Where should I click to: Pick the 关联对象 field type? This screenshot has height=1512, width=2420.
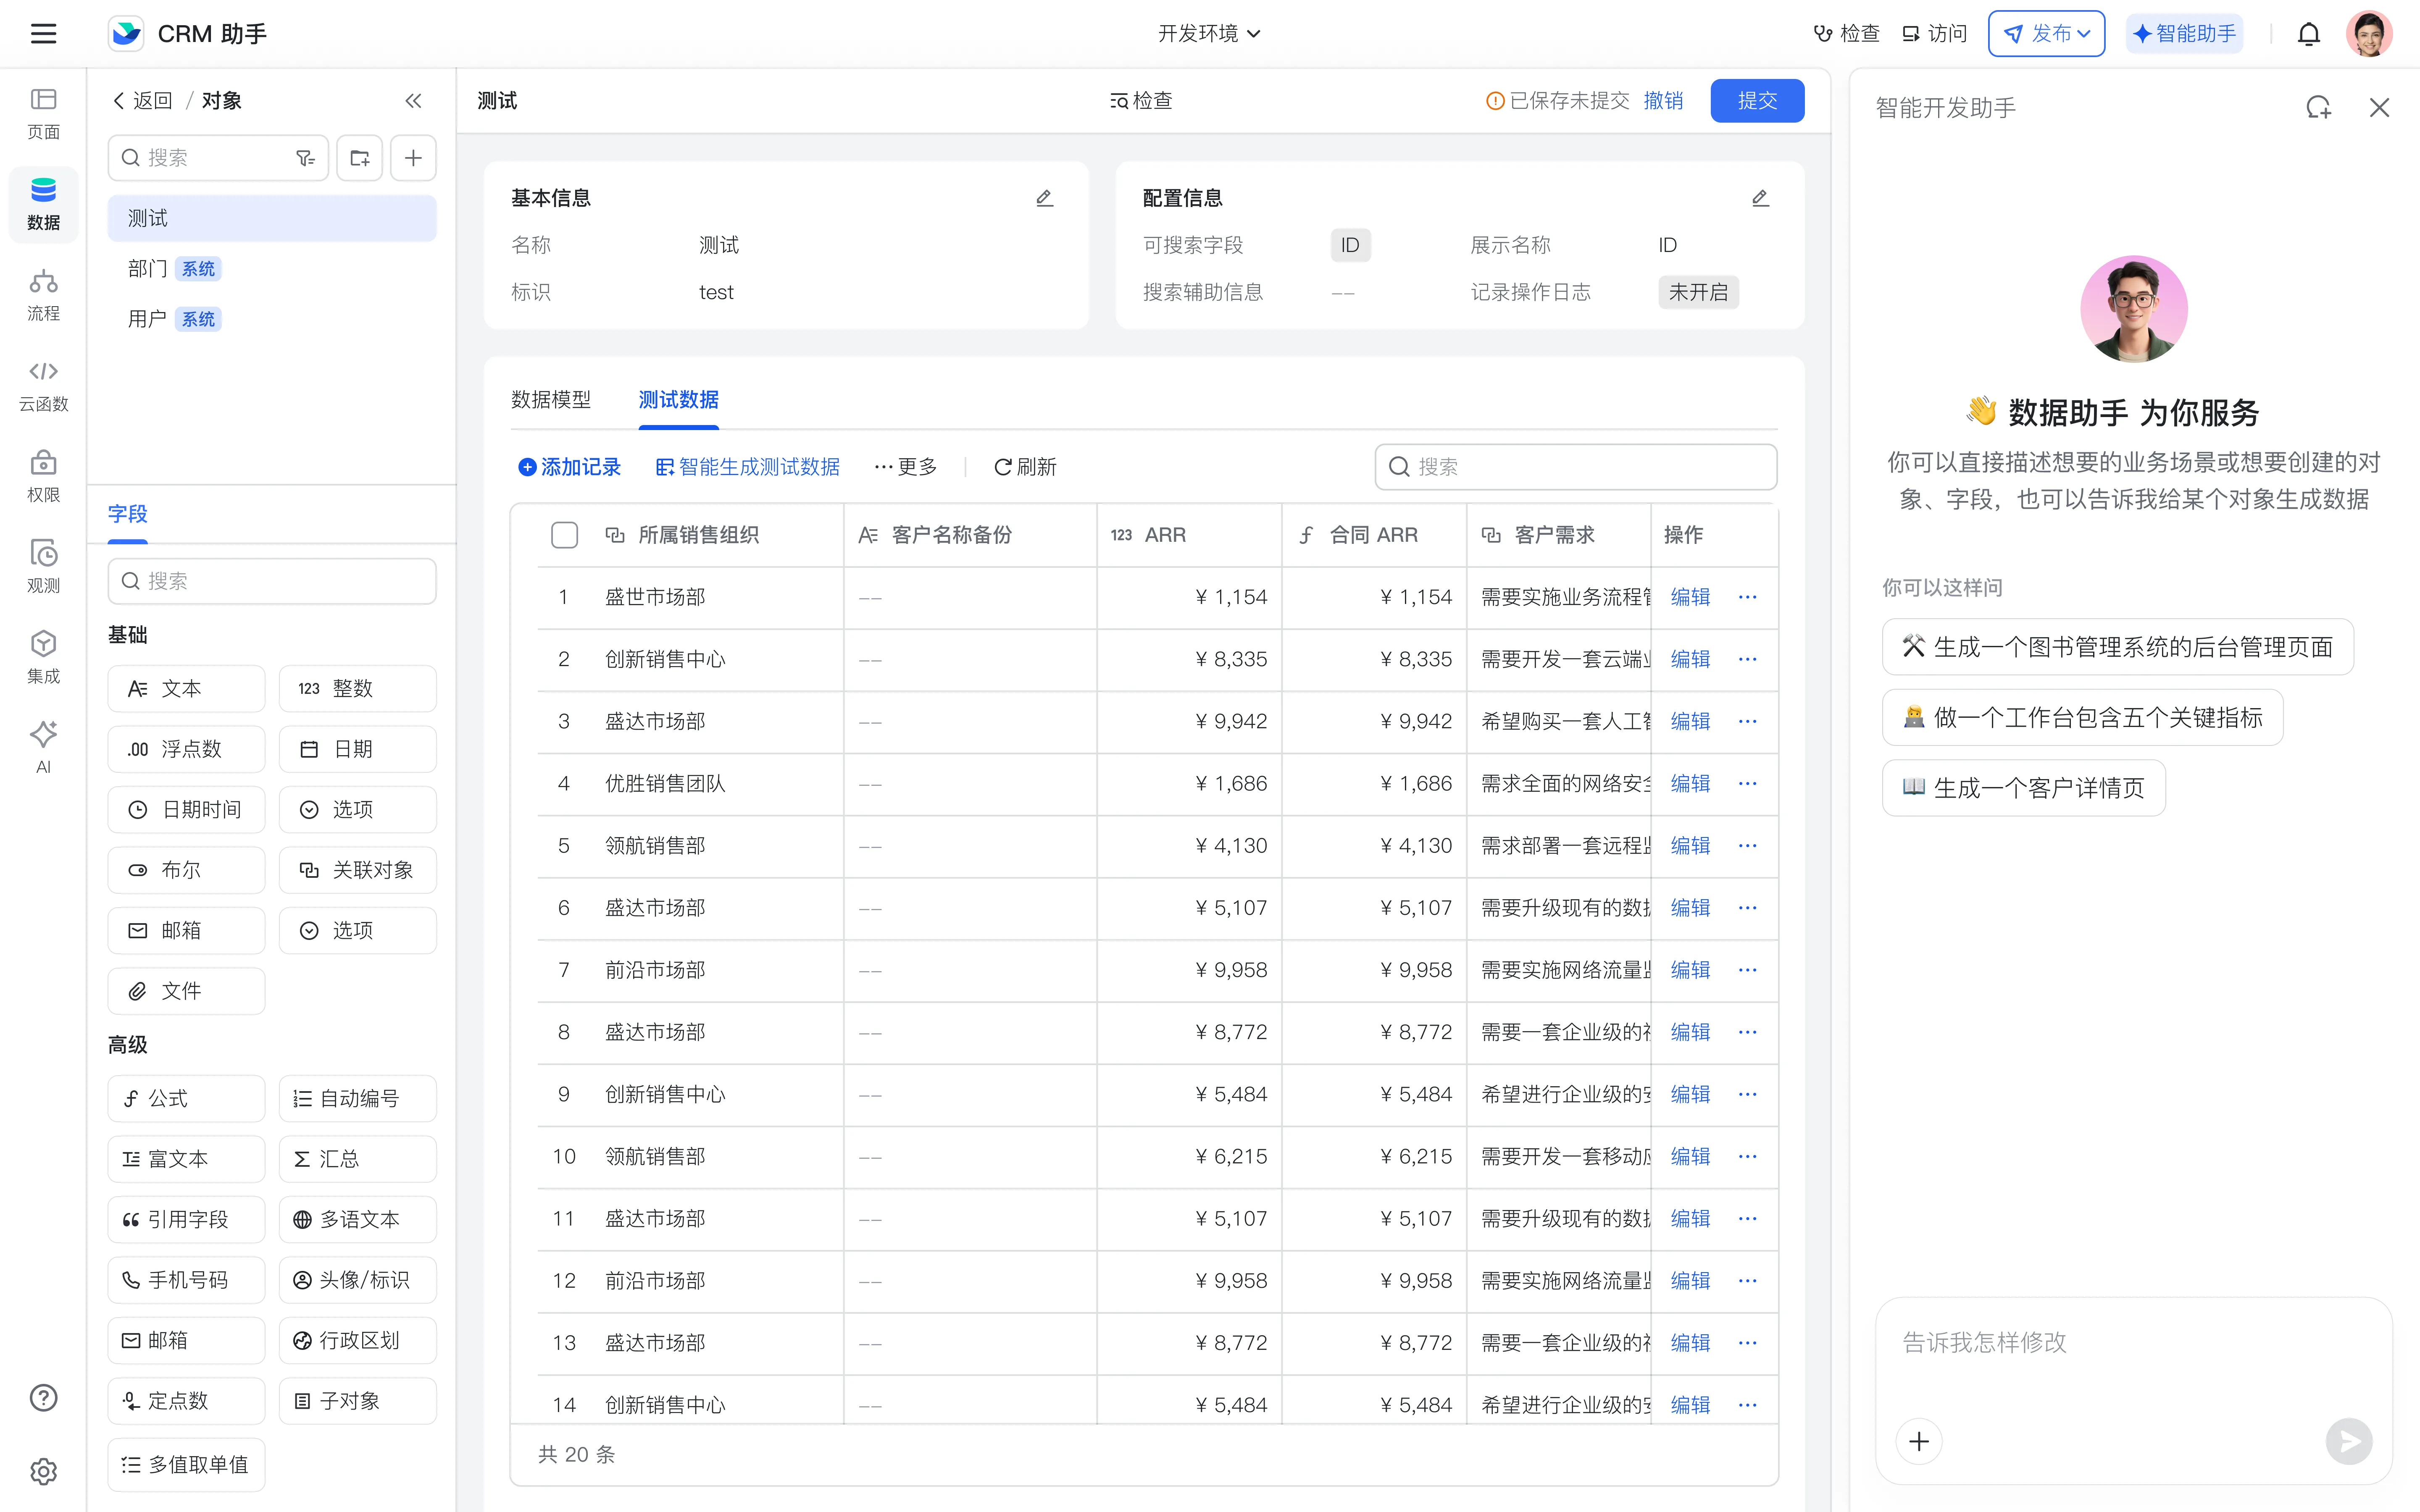tap(357, 870)
